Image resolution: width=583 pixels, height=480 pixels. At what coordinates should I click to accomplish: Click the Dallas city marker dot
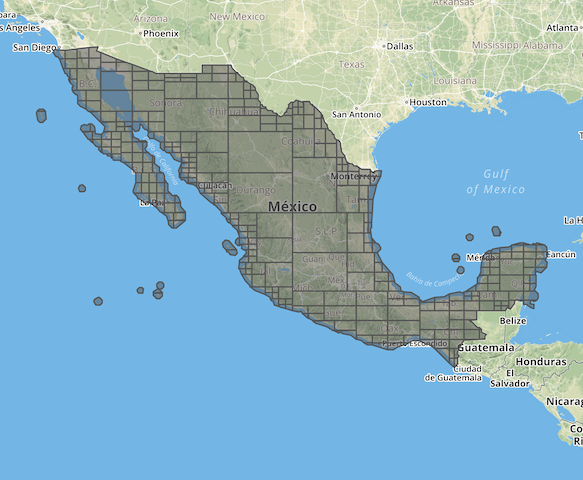click(x=384, y=46)
